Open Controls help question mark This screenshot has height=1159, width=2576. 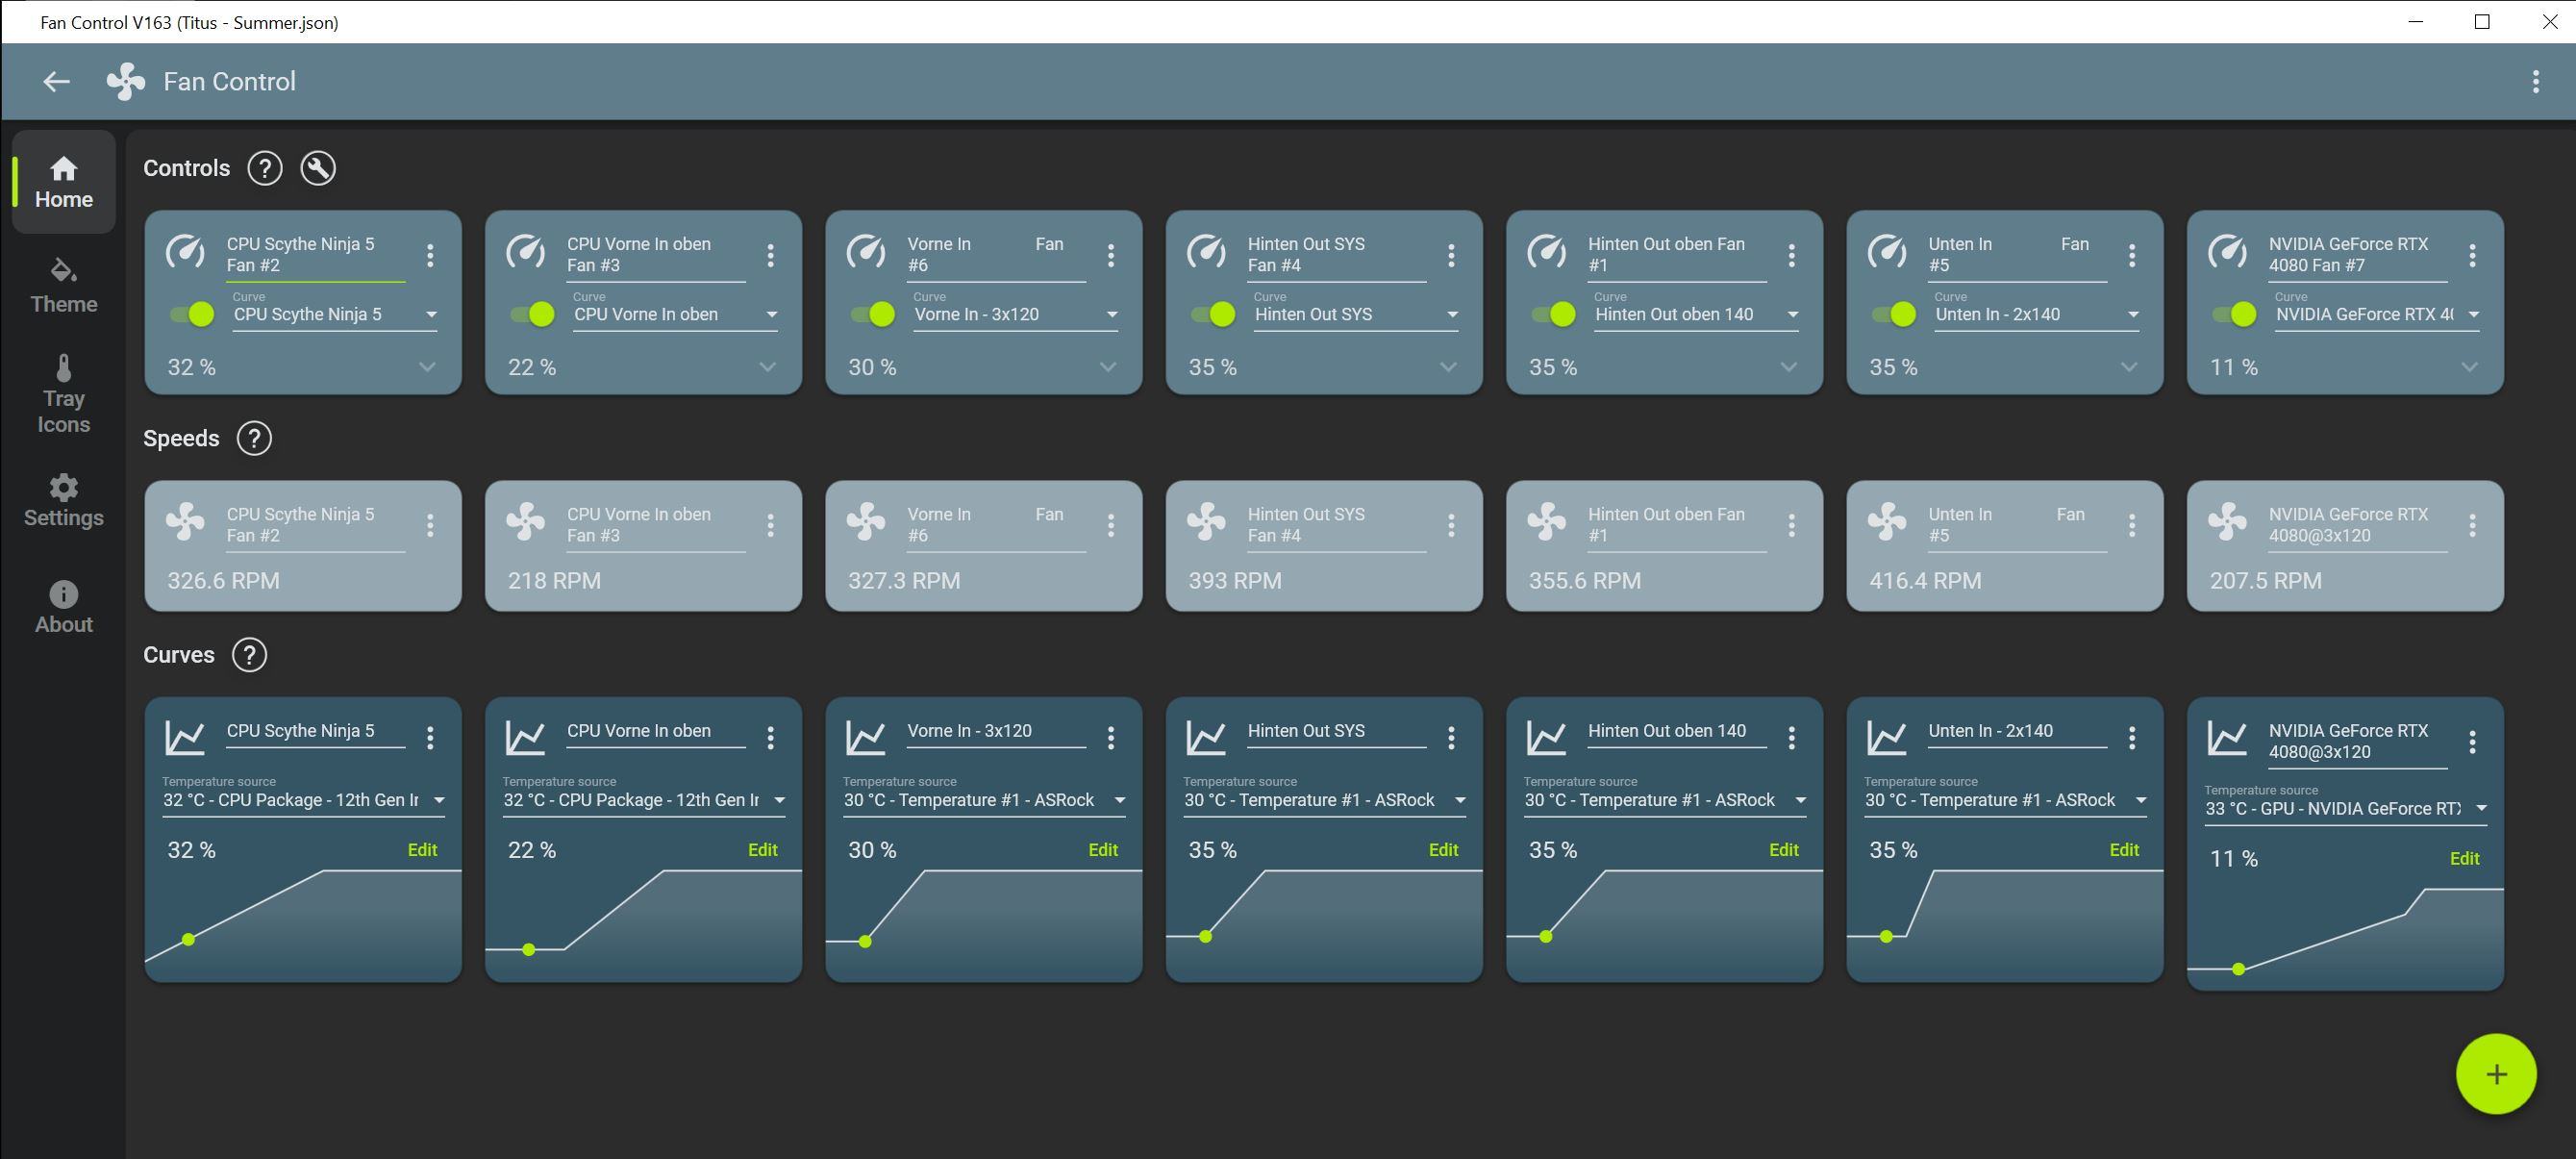[x=264, y=168]
